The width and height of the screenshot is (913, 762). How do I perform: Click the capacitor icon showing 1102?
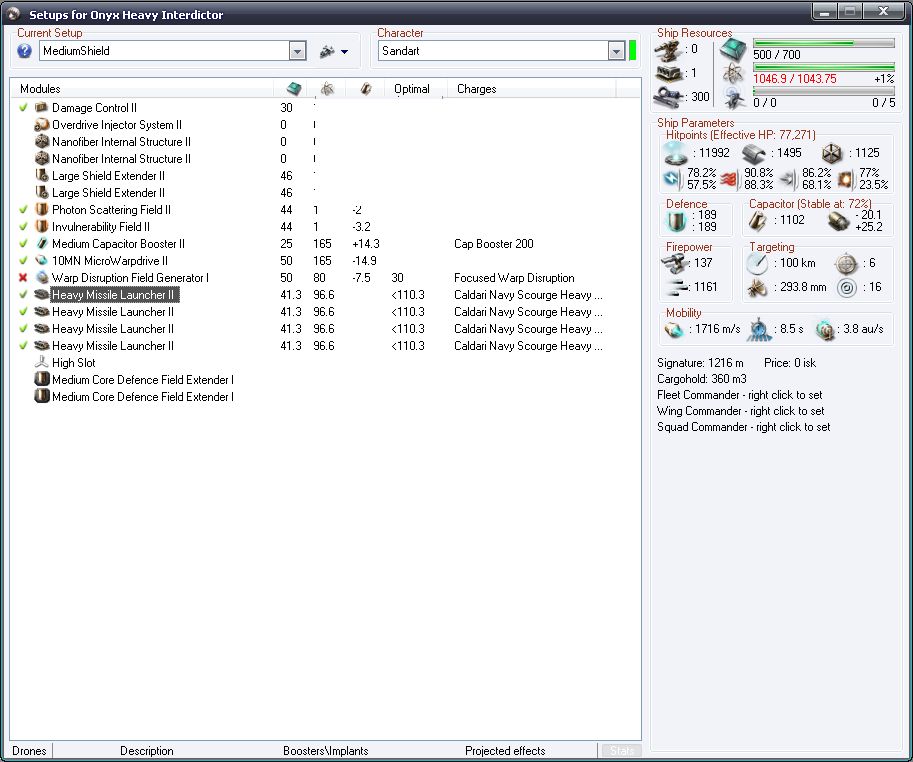pos(758,221)
